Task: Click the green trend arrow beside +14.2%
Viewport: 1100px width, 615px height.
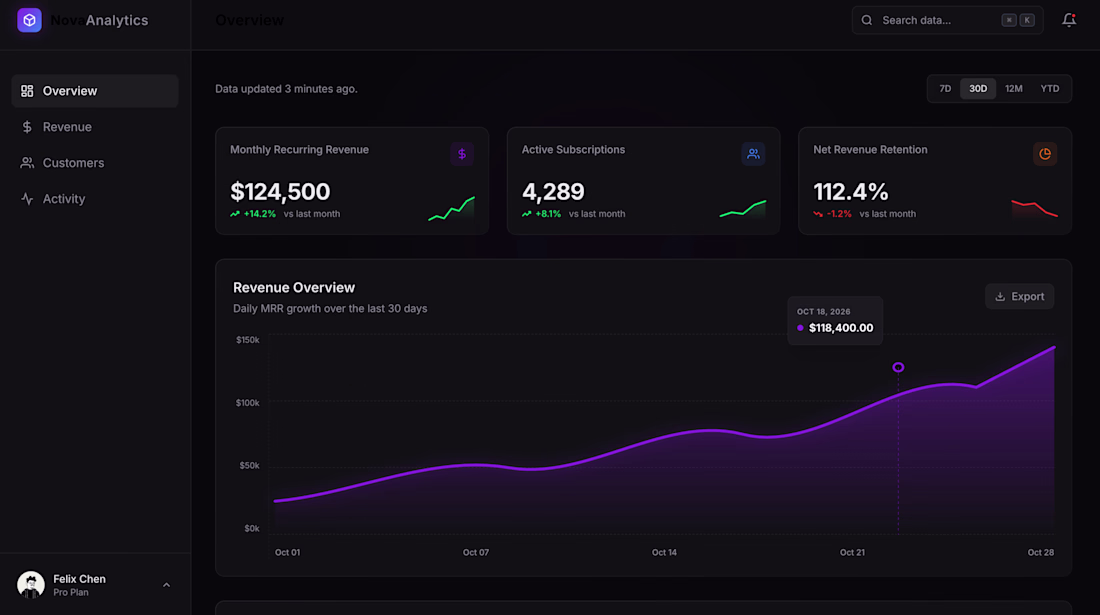Action: point(235,214)
